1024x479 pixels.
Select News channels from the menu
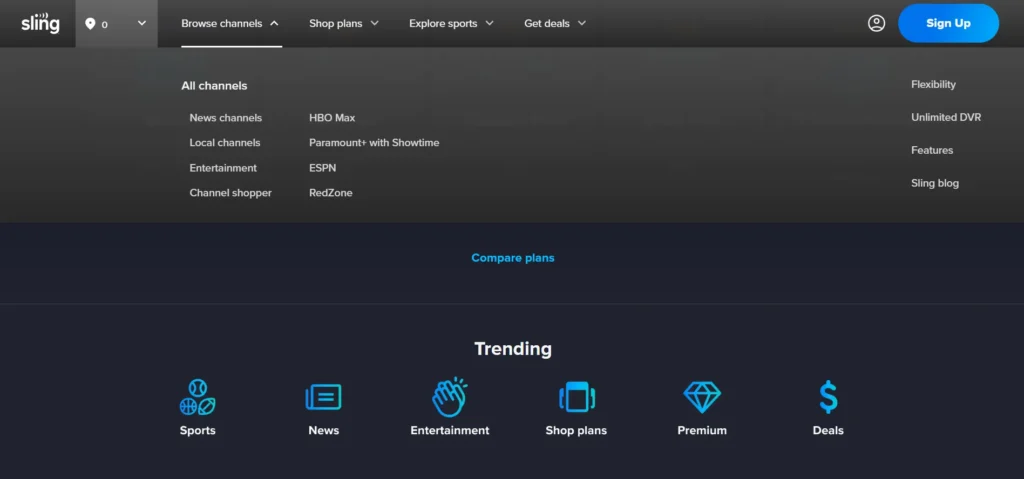click(225, 118)
